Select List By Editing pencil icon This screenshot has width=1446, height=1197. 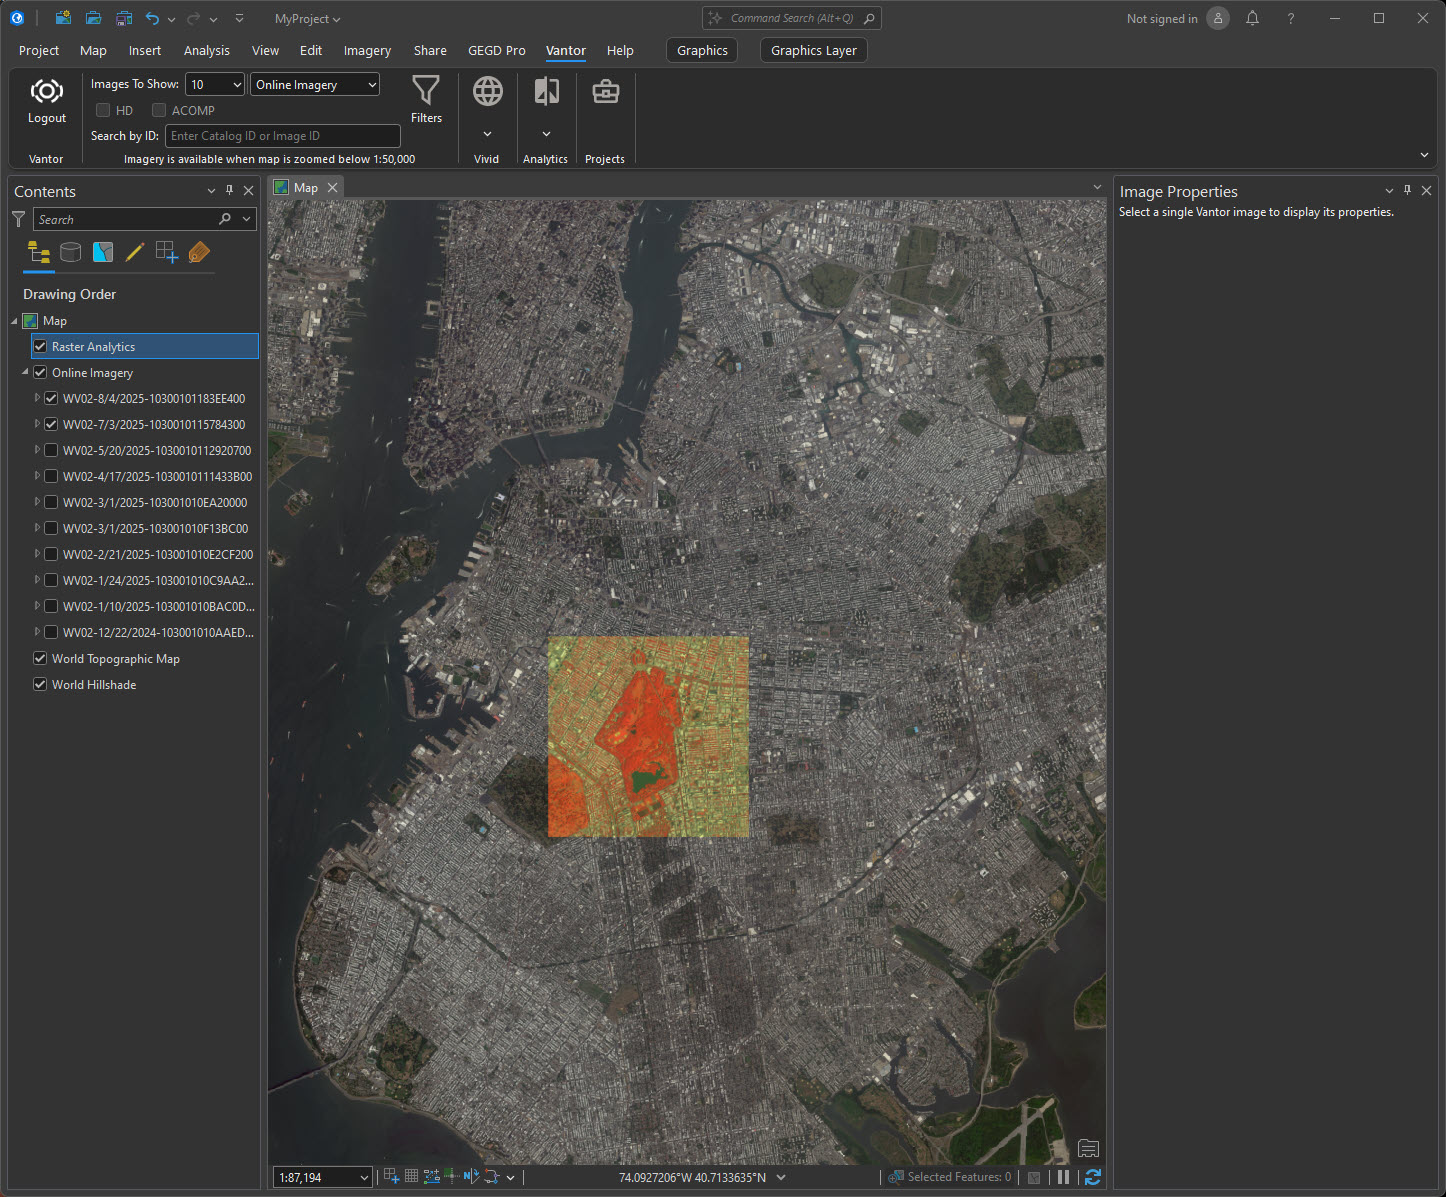point(134,252)
